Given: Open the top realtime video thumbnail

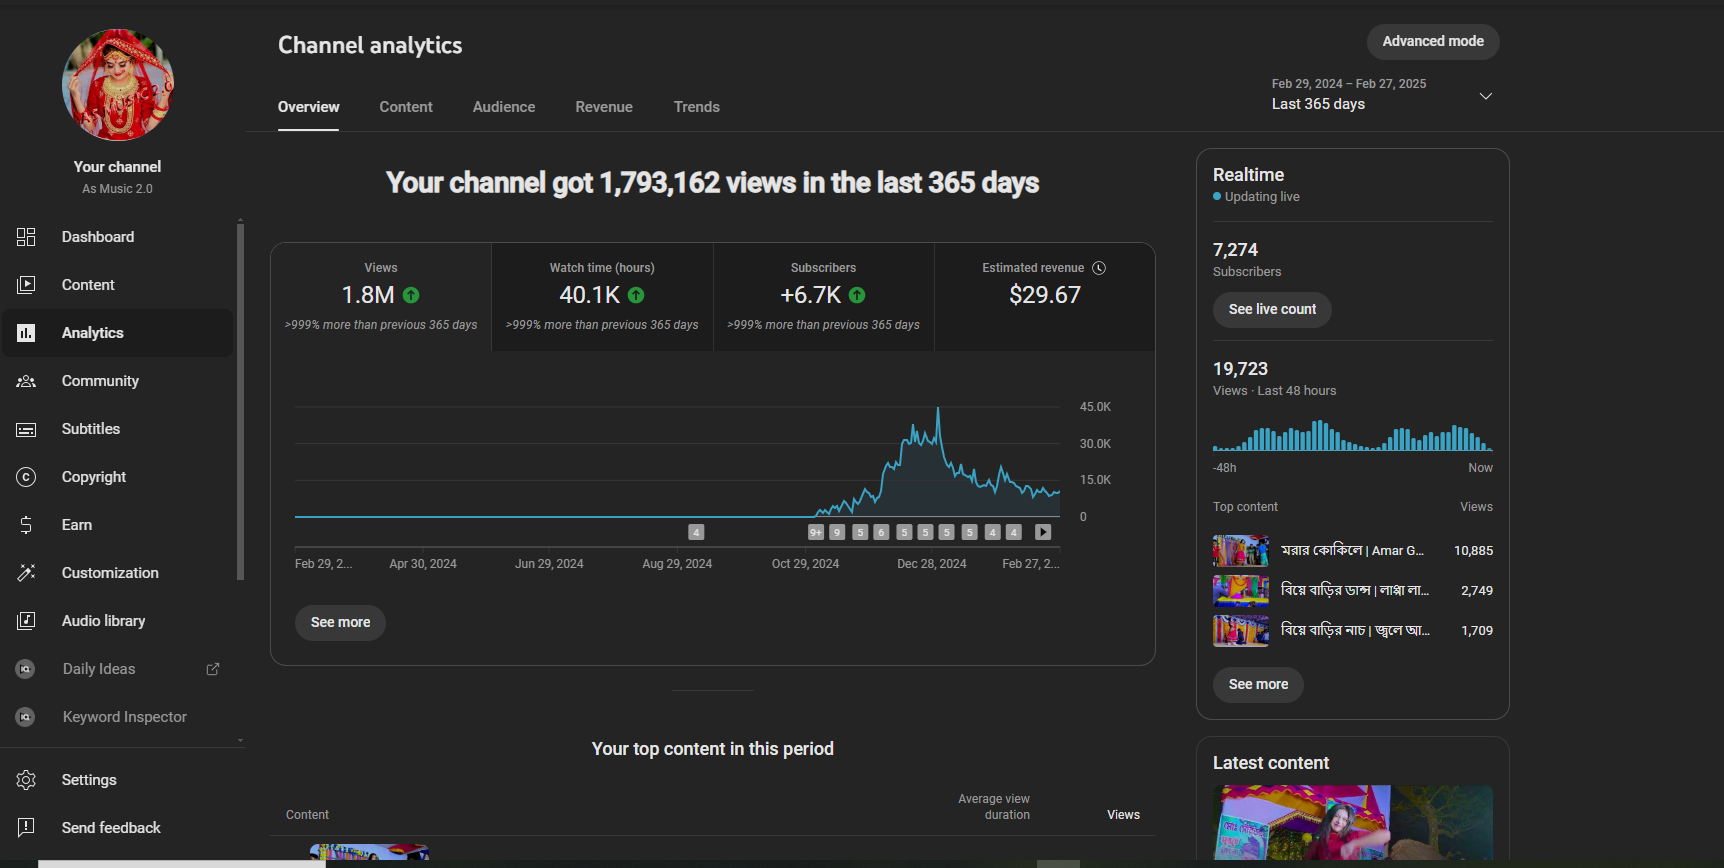Looking at the screenshot, I should pyautogui.click(x=1240, y=551).
